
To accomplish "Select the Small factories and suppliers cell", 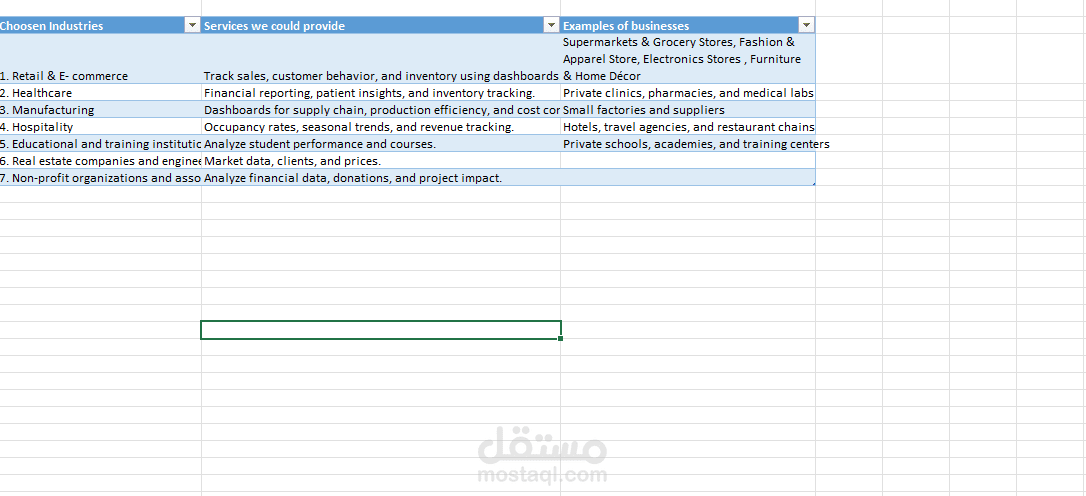I will click(x=688, y=110).
